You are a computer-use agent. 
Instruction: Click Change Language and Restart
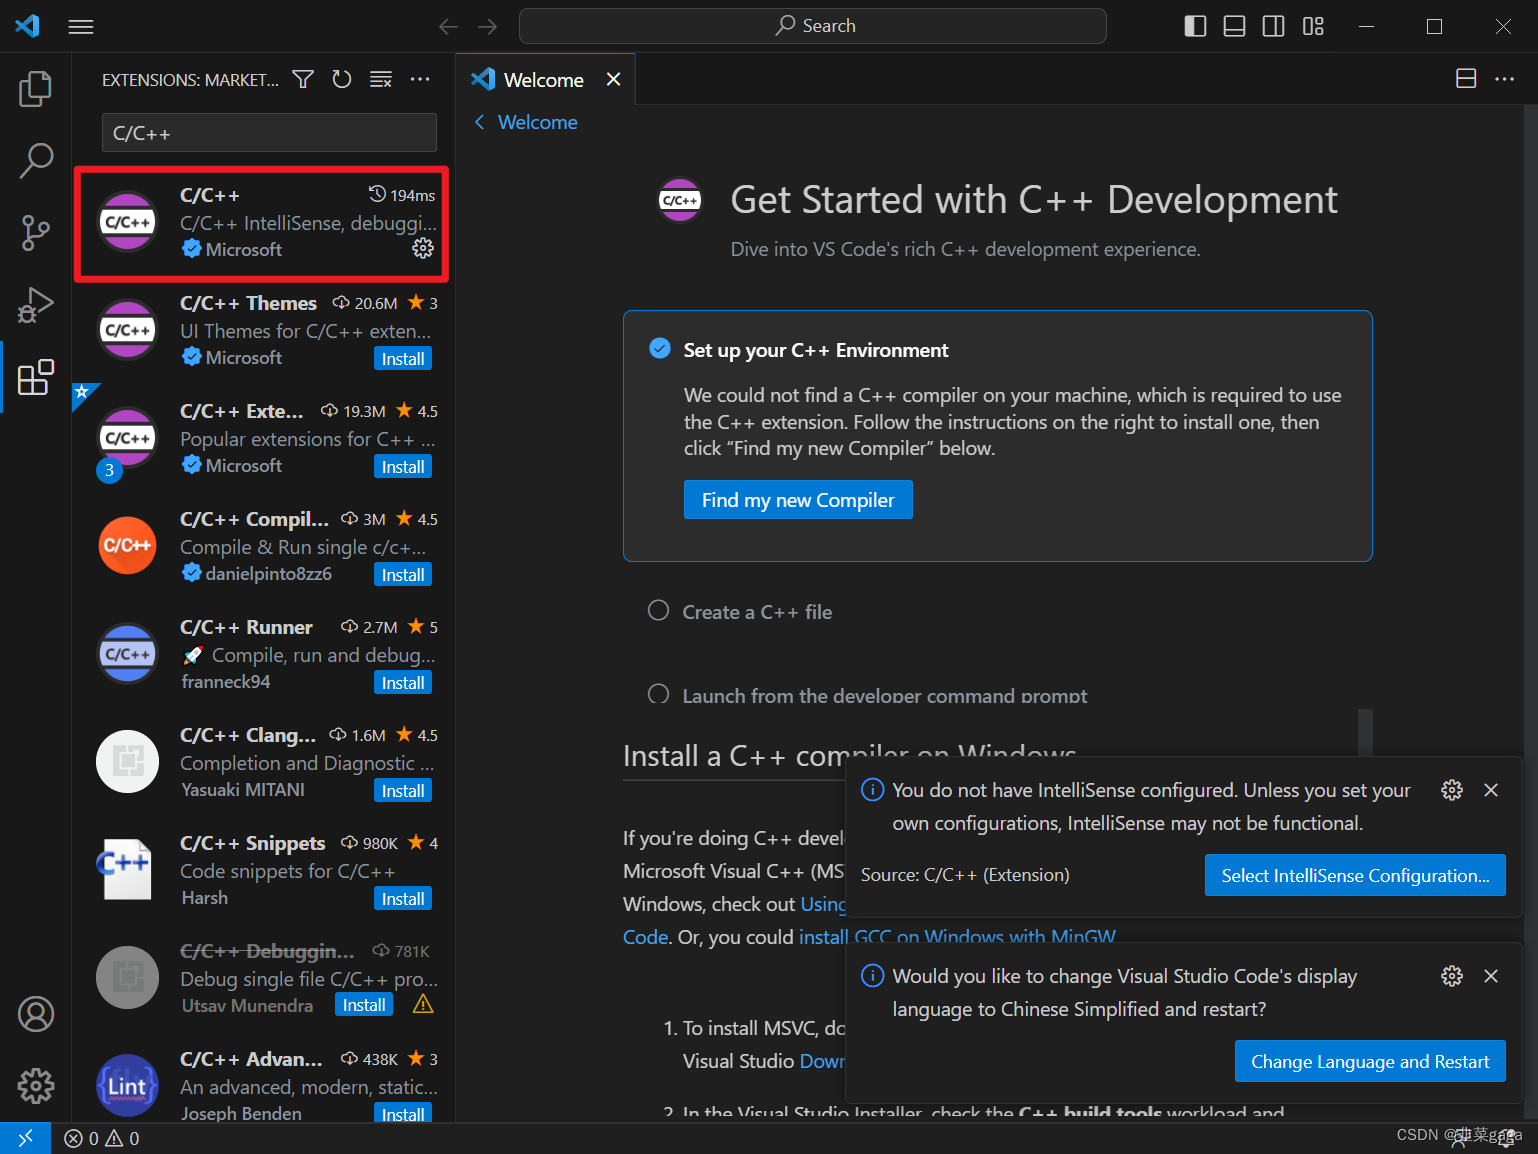pos(1370,1061)
